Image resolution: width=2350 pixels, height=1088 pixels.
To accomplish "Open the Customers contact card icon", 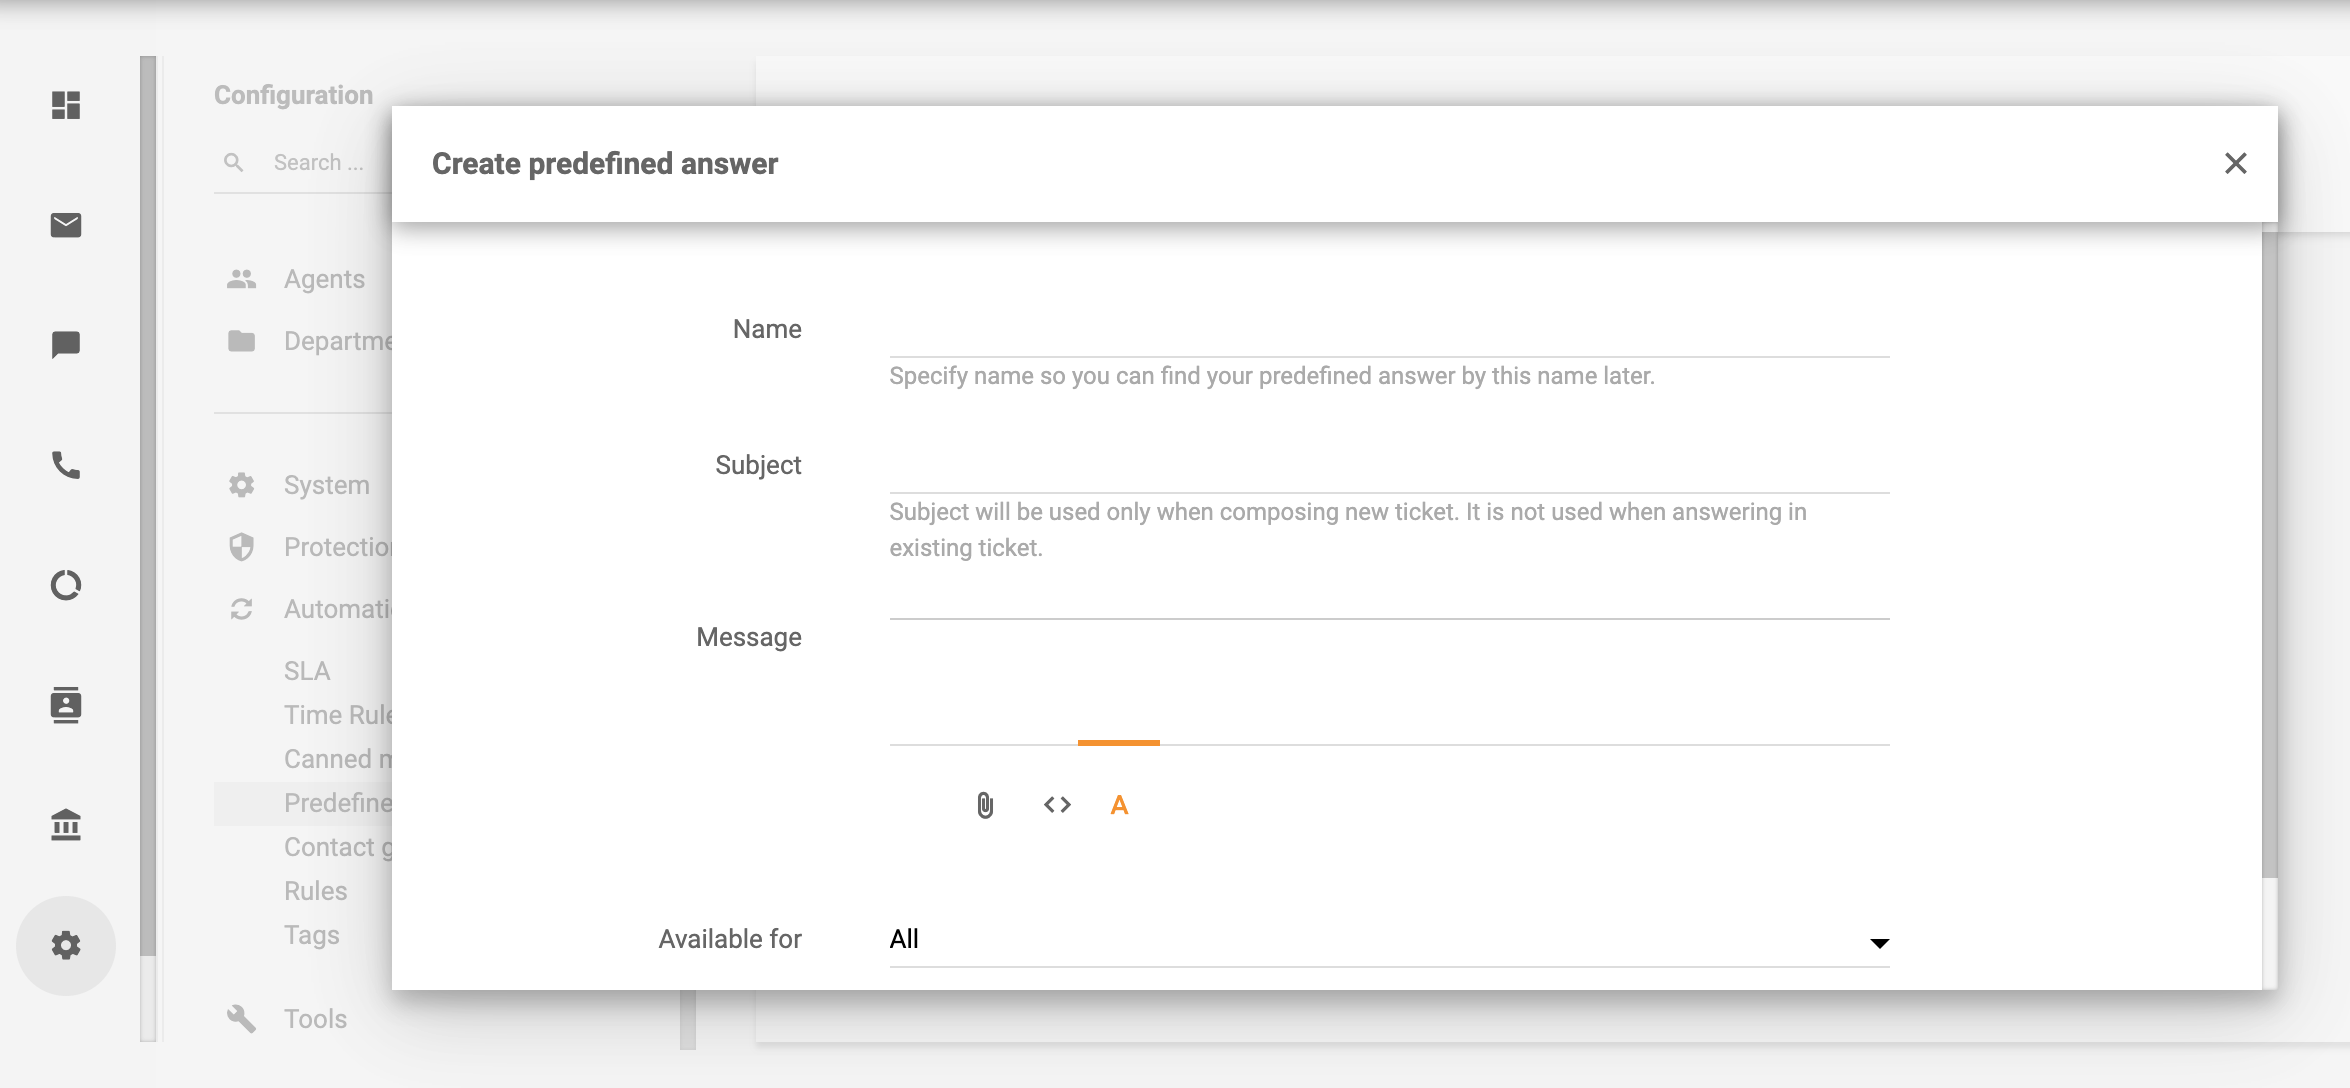I will tap(66, 706).
